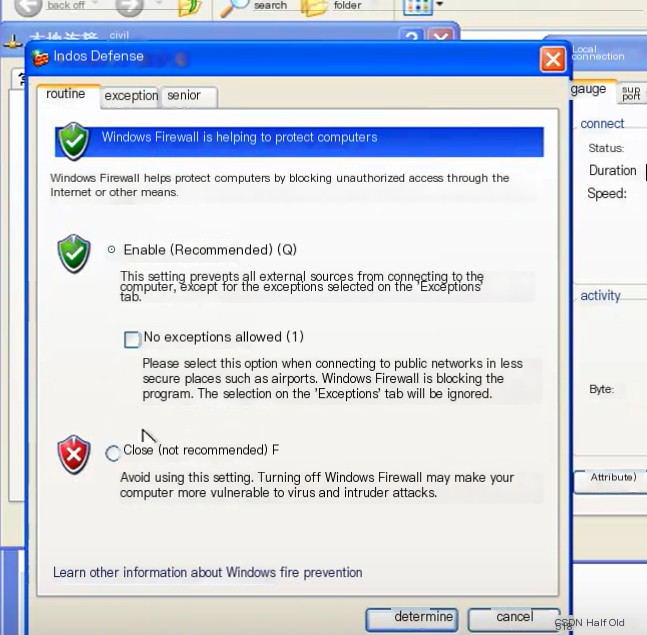Click the folder icon in Explorer toolbar

point(314,7)
